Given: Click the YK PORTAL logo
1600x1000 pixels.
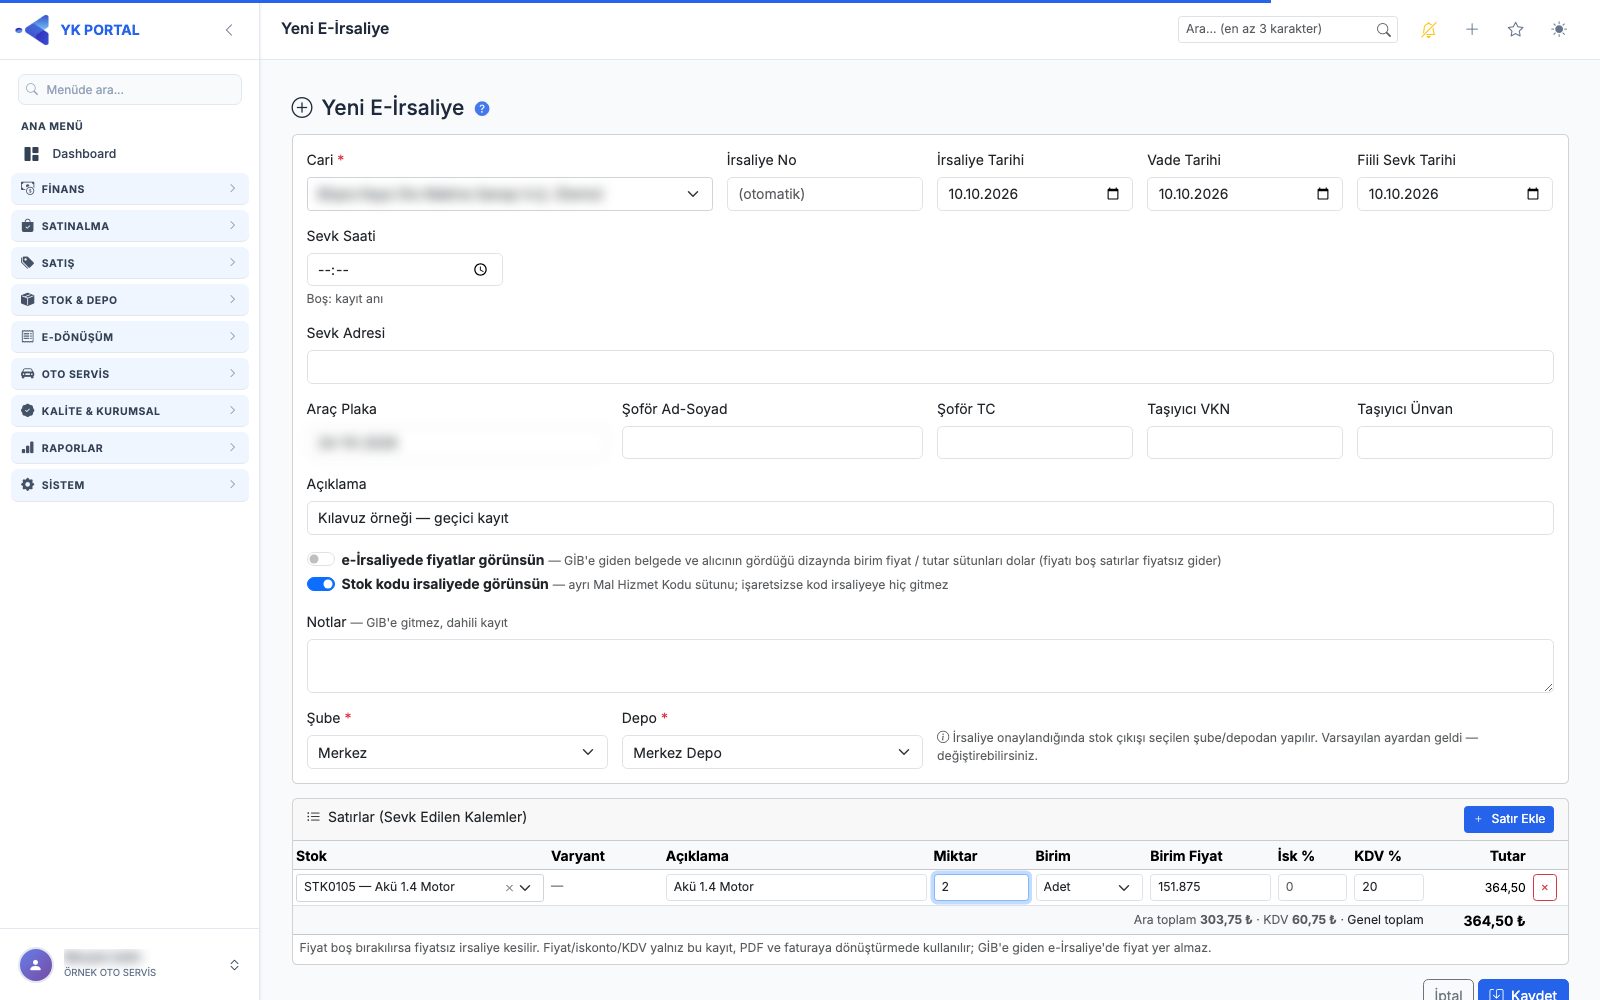Looking at the screenshot, I should [78, 30].
